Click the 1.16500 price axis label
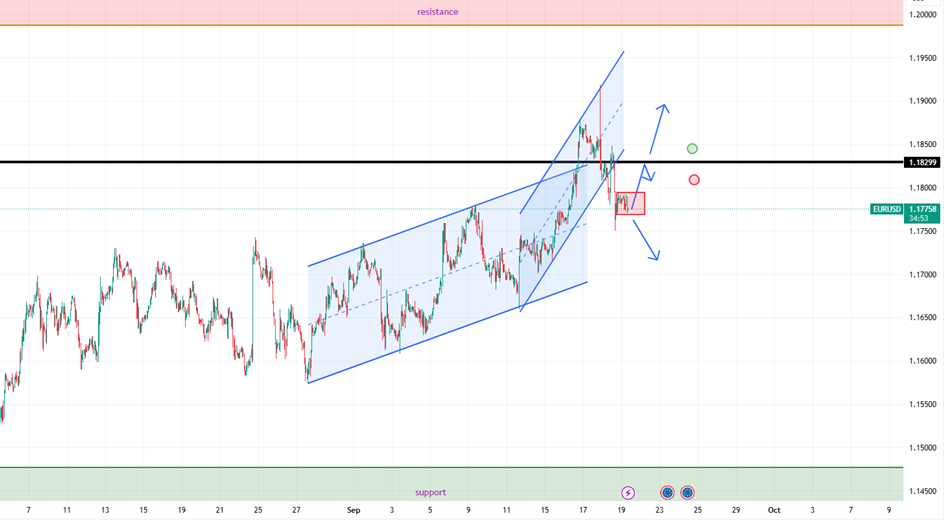The height and width of the screenshot is (522, 950). 922,318
